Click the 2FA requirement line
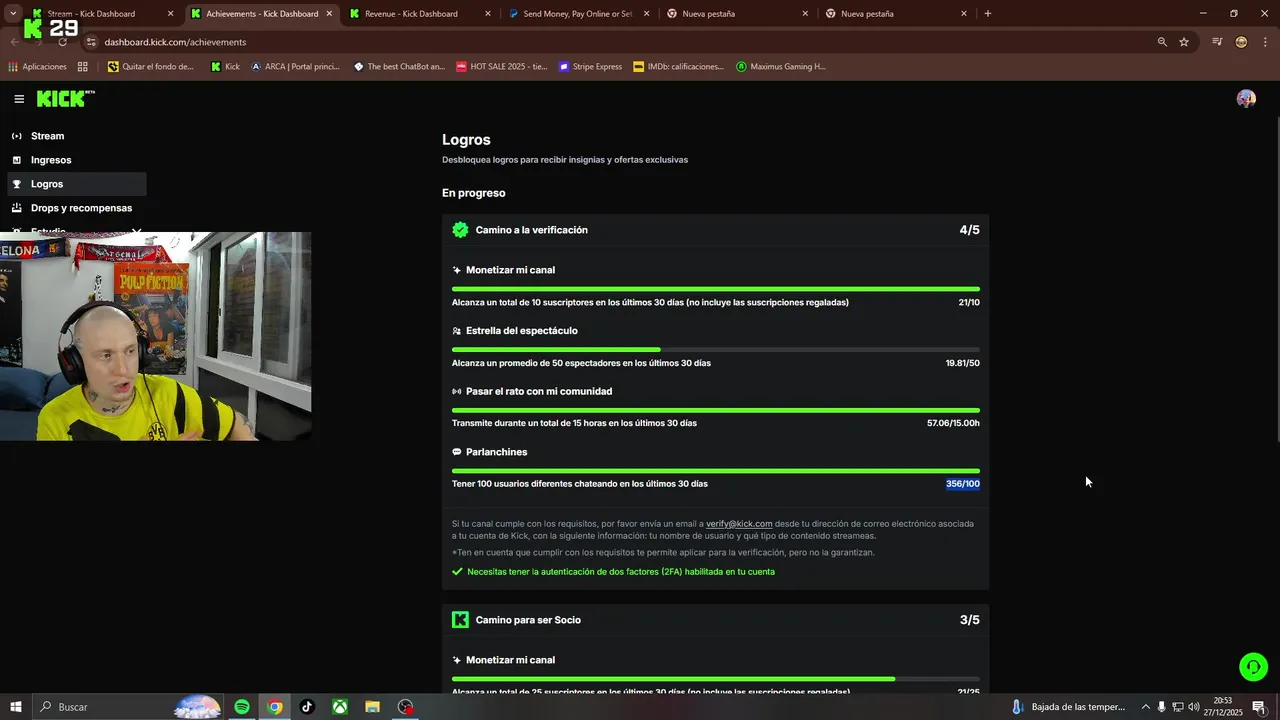 (613, 572)
